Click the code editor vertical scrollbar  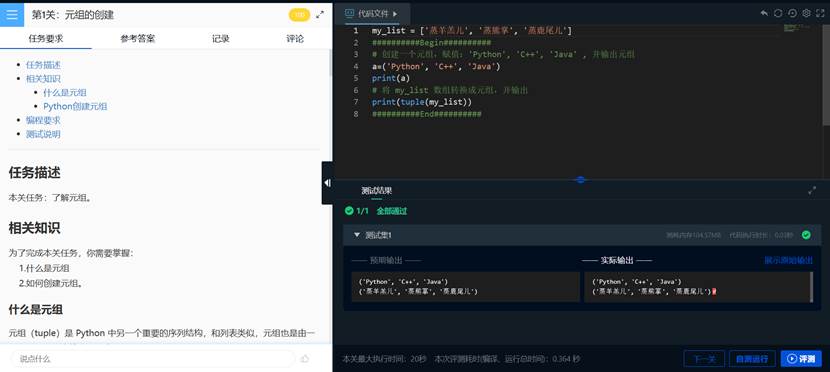click(x=826, y=76)
